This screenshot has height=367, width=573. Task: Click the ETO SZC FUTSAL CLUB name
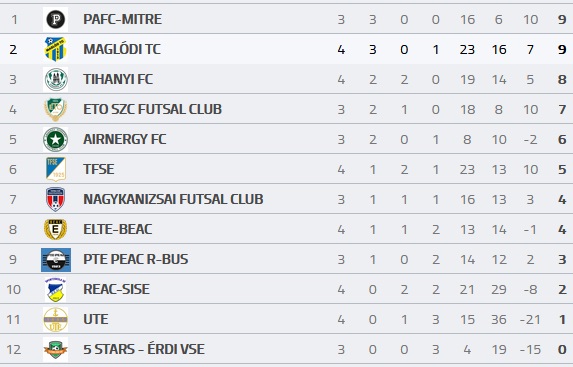(152, 109)
